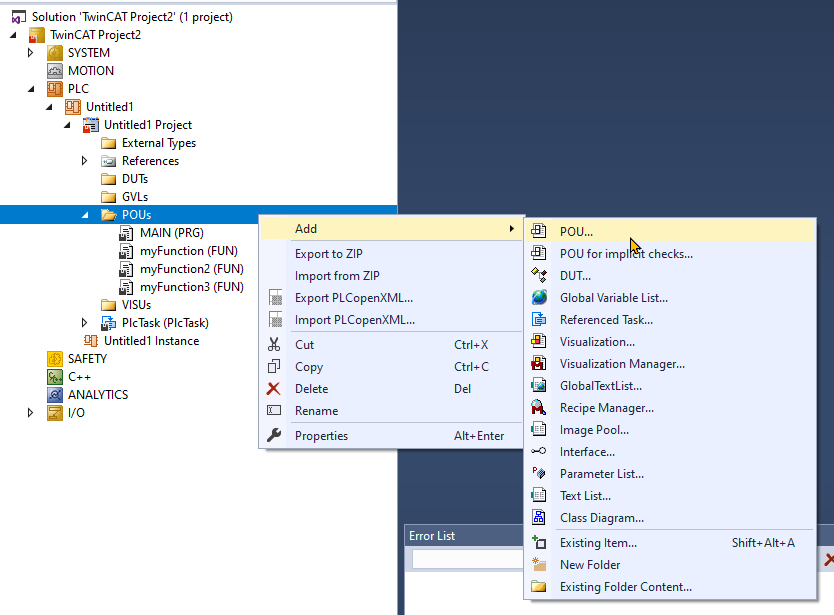Select myFunction2 (FUN) in tree
Image resolution: width=834 pixels, height=615 pixels.
(x=192, y=269)
